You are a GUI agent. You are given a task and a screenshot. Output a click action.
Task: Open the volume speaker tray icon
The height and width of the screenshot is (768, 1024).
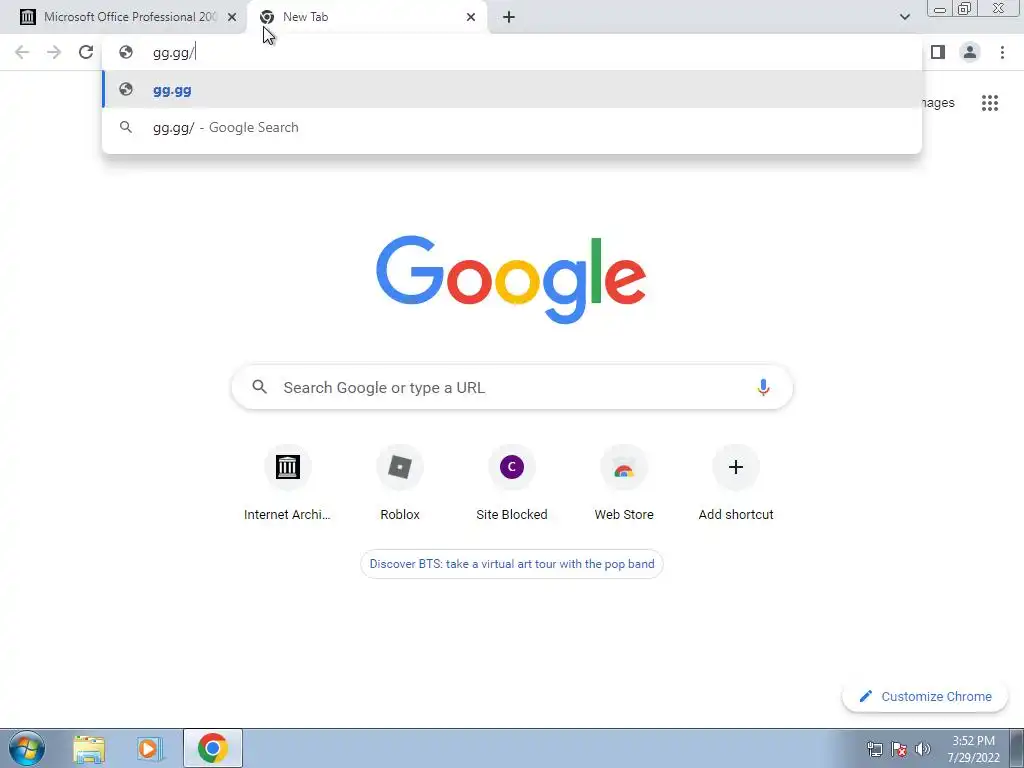click(923, 749)
